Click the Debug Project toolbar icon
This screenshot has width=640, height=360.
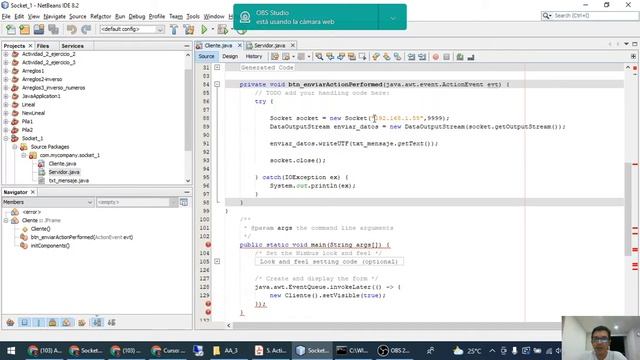(x=223, y=29)
